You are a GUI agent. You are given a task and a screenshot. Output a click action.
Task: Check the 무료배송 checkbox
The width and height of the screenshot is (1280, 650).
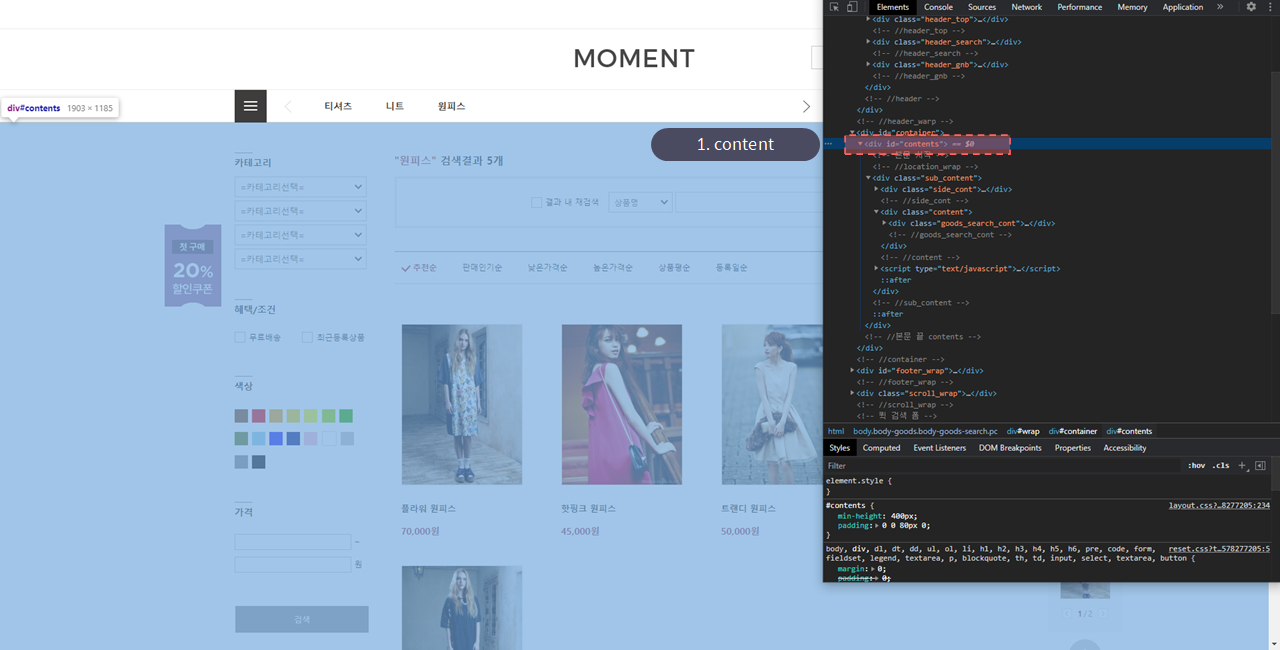tap(240, 338)
